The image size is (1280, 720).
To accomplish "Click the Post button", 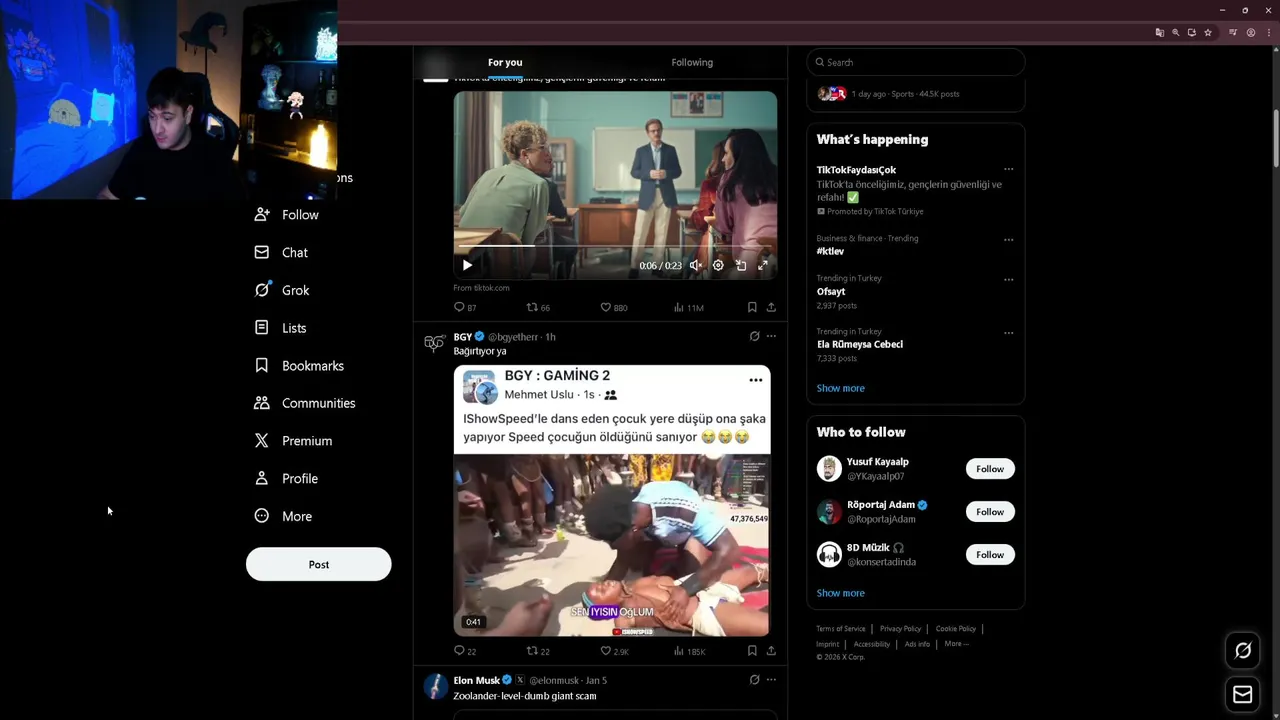I will [318, 564].
